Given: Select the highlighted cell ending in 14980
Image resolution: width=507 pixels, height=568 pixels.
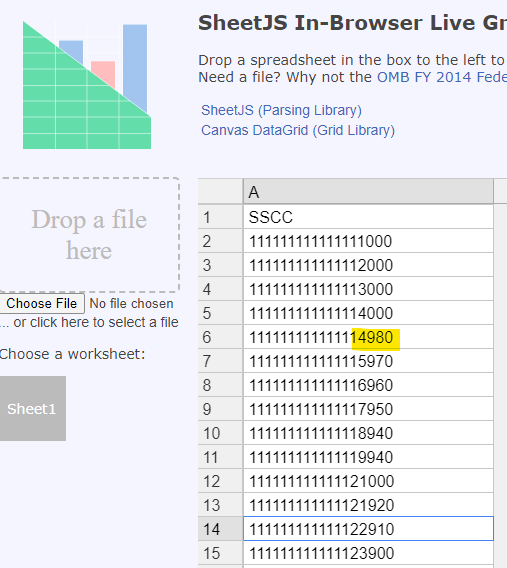Looking at the screenshot, I should pos(368,337).
